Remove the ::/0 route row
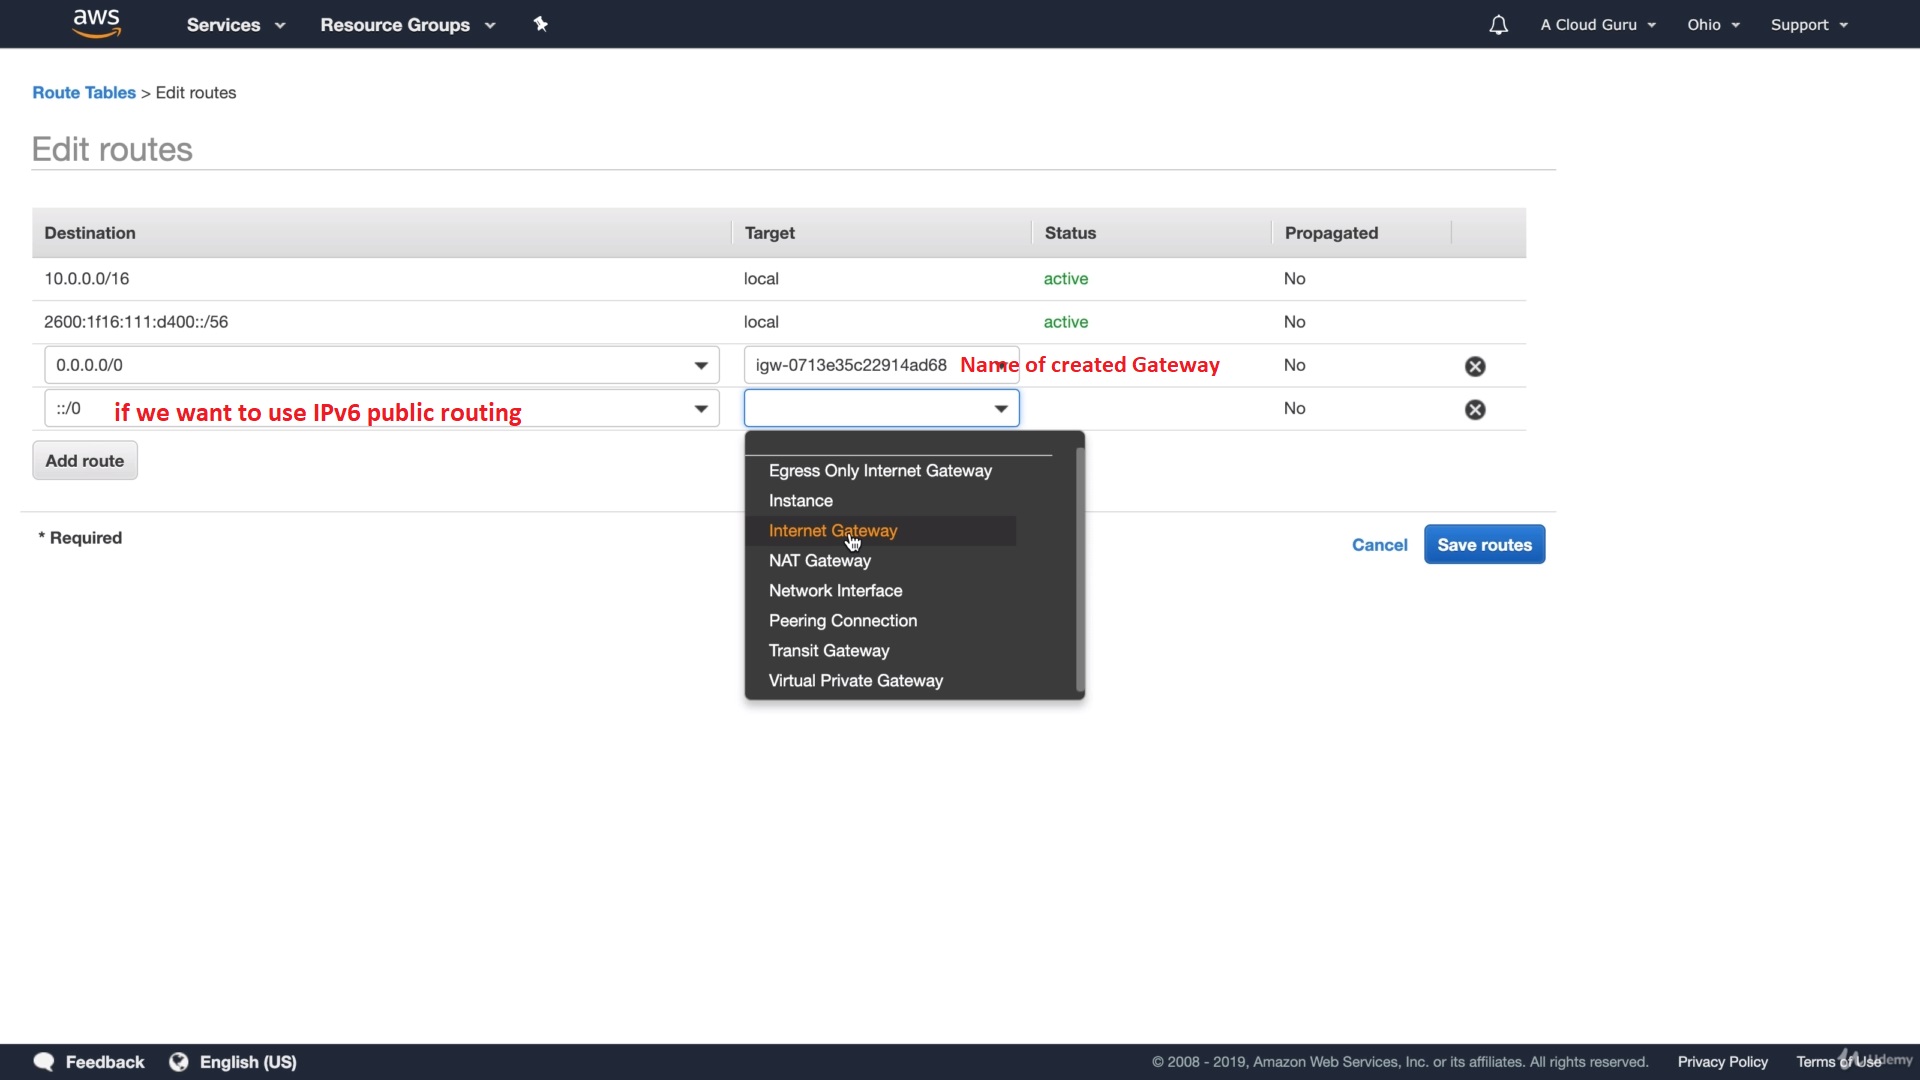1920x1080 pixels. coord(1475,409)
